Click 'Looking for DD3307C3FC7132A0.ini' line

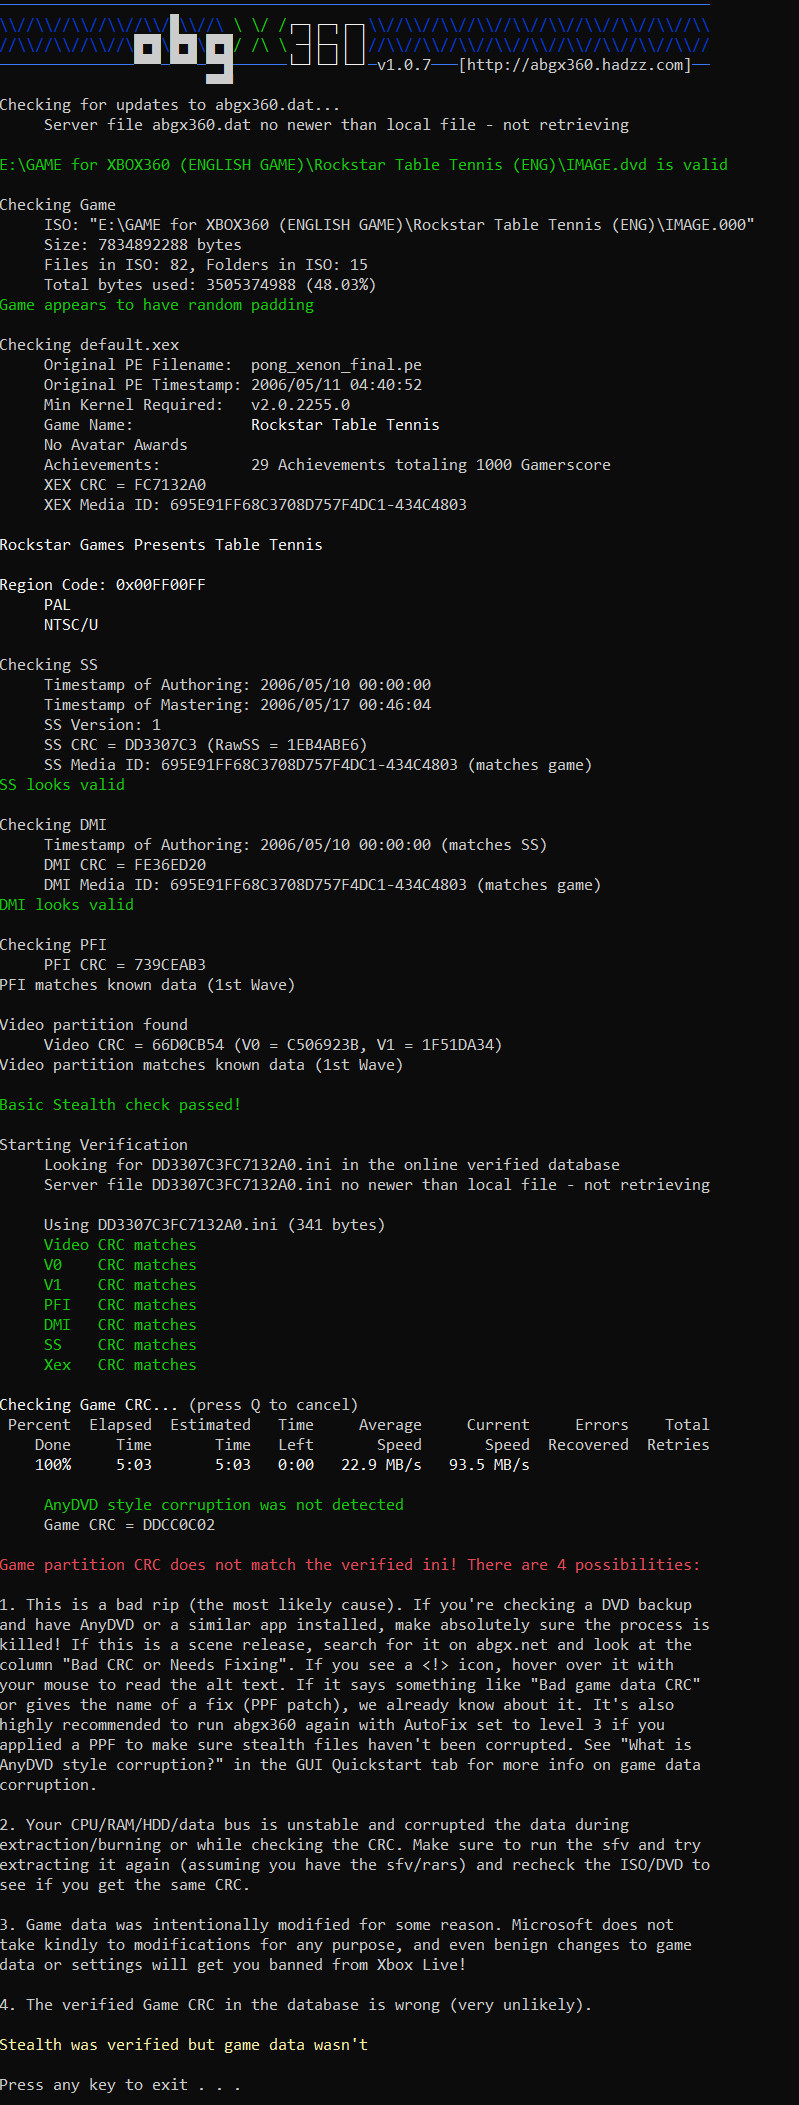[x=332, y=1165]
